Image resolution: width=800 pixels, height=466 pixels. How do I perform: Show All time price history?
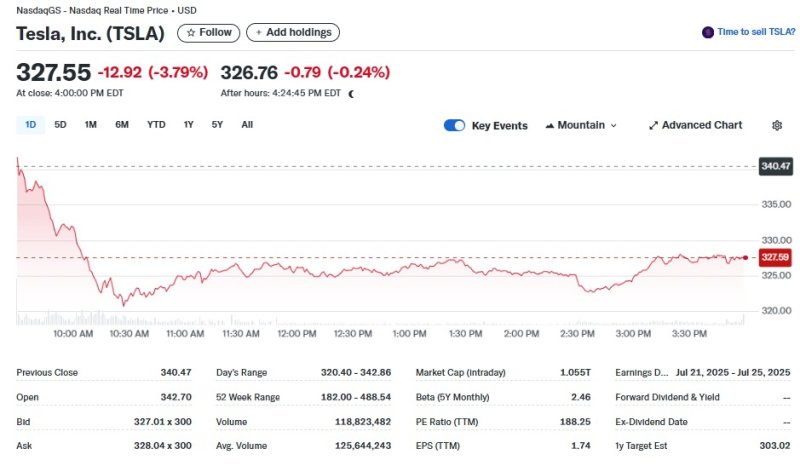[x=247, y=125]
